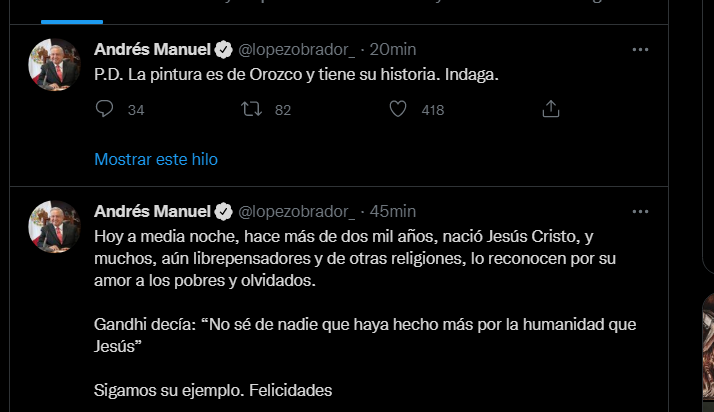
Task: Open Andrés Manuel's name on the 20min tweet
Action: (152, 49)
